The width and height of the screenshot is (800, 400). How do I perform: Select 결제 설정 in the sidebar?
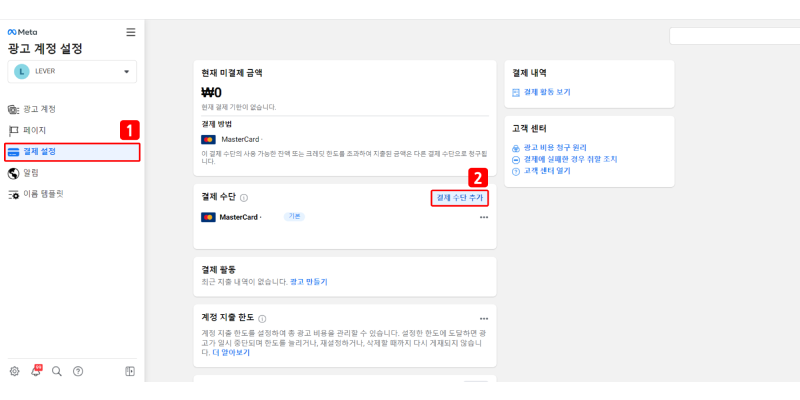72,152
